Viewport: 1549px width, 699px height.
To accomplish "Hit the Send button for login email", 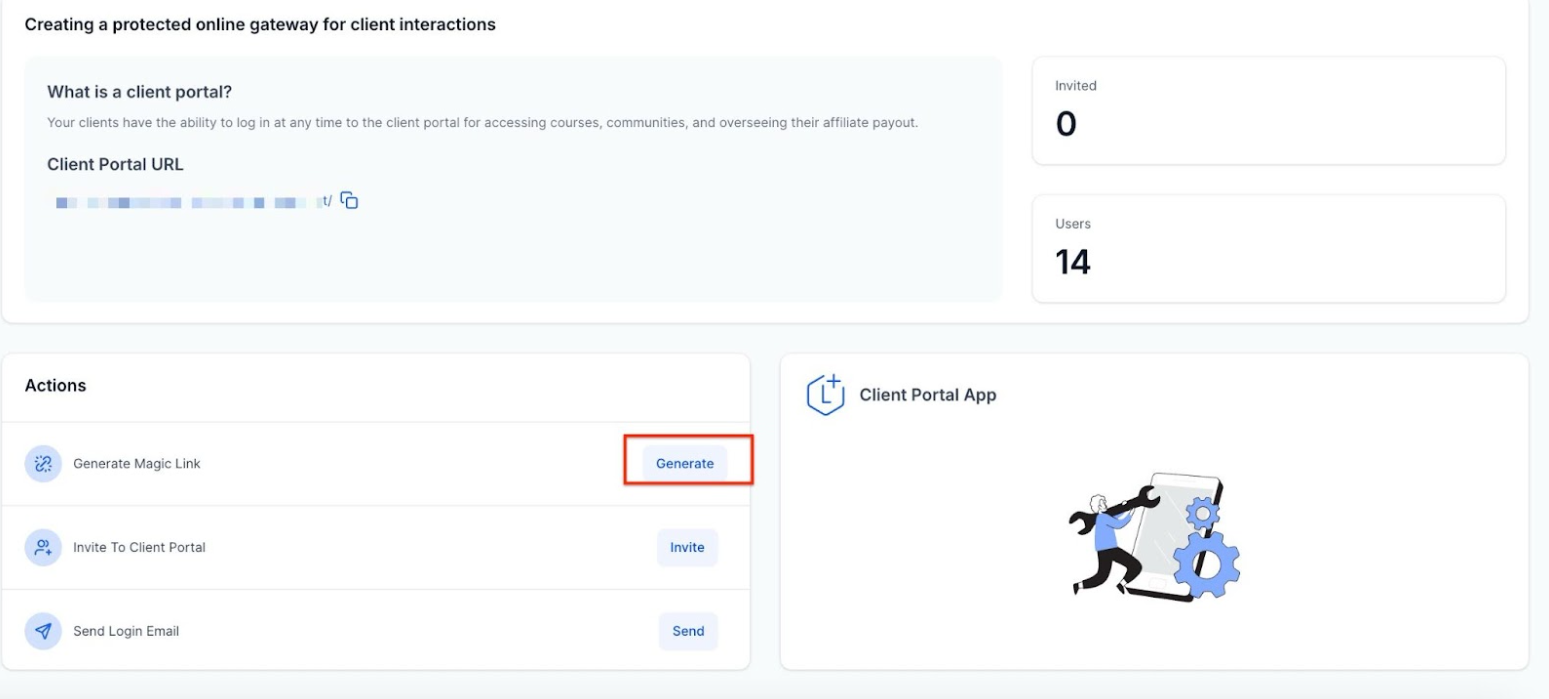I will tap(688, 632).
